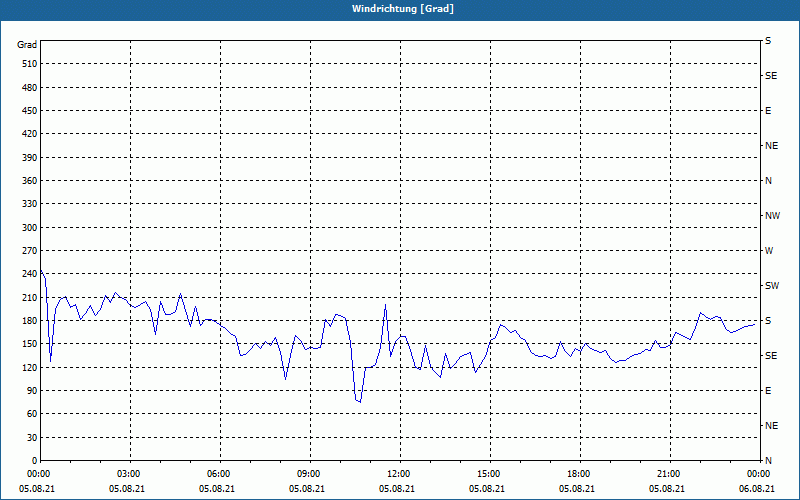The image size is (800, 500).
Task: Click the 270 y-axis value
Action: pyautogui.click(x=30, y=251)
